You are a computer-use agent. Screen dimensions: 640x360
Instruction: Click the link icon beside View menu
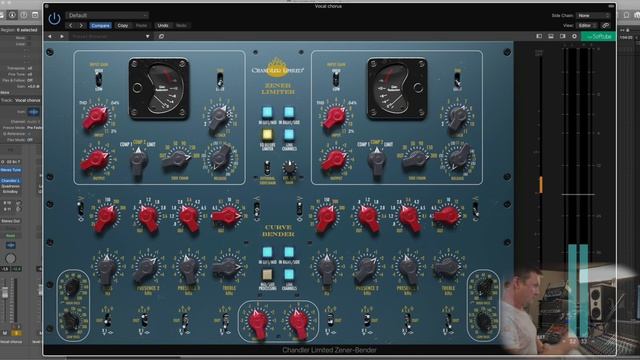(x=606, y=25)
